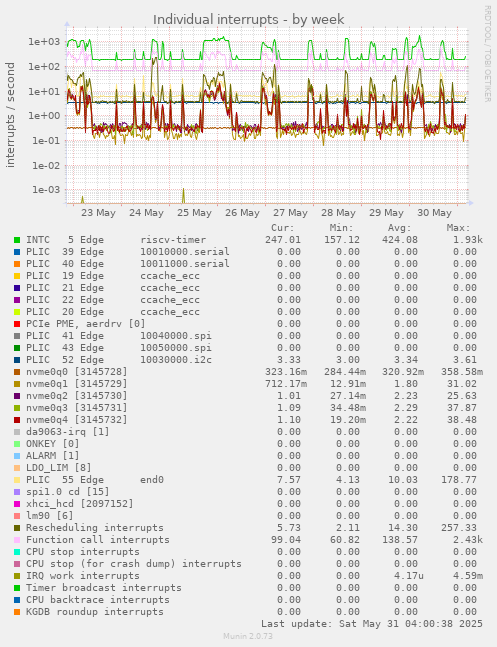Click the pink Function call interrupts swatch
Viewport: 497px width, 647px height.
coord(17,540)
